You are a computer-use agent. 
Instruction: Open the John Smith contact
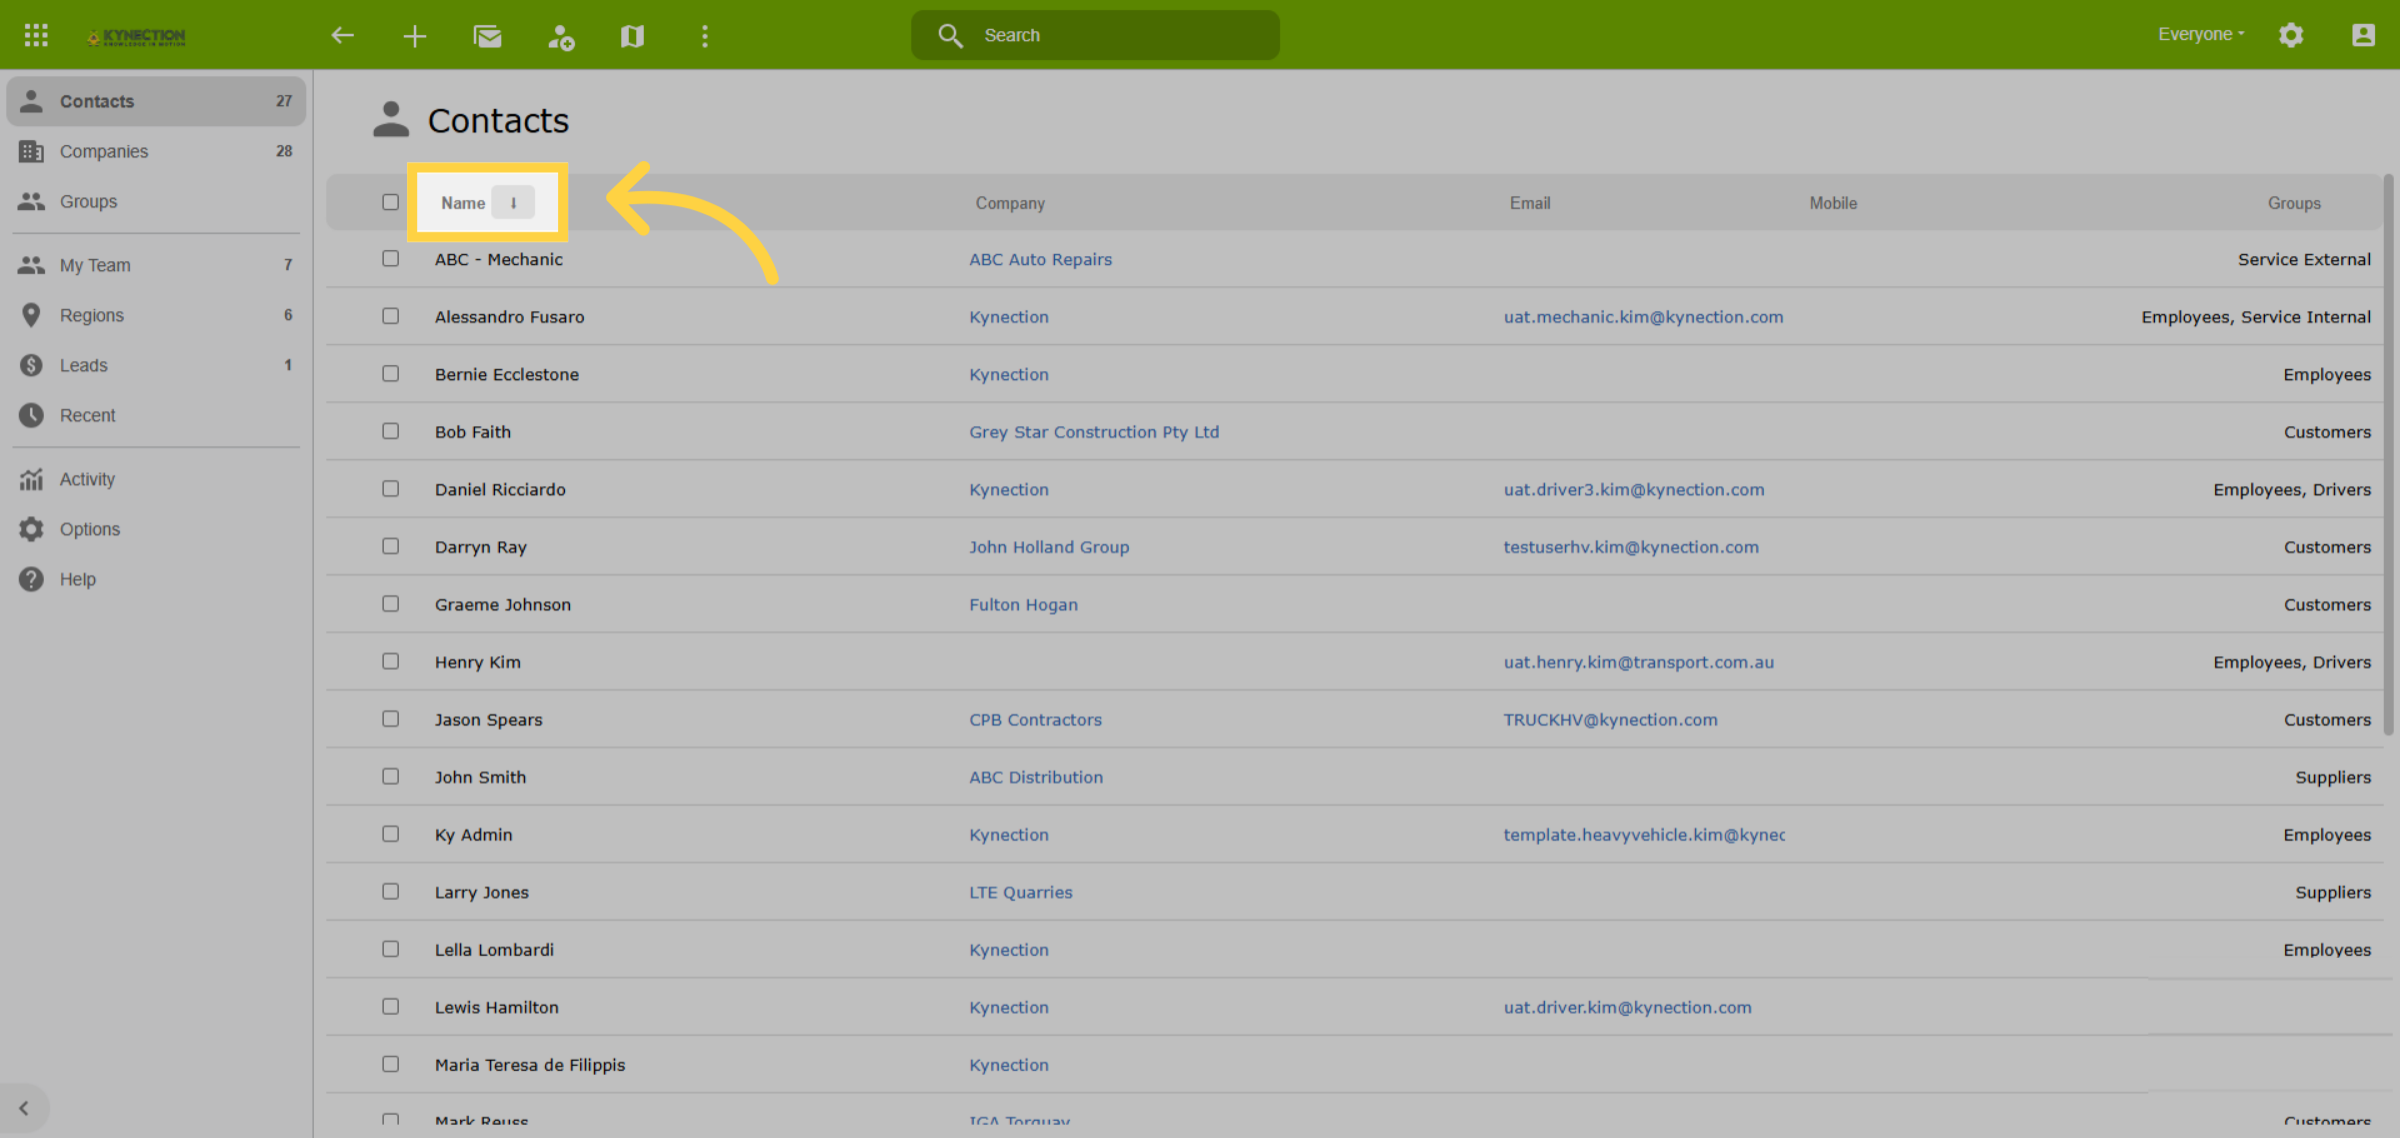click(x=480, y=777)
